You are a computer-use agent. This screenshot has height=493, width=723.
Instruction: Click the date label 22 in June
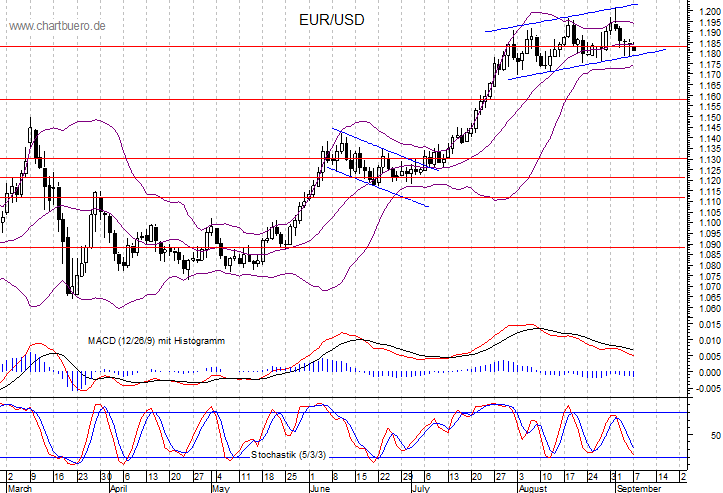385,476
